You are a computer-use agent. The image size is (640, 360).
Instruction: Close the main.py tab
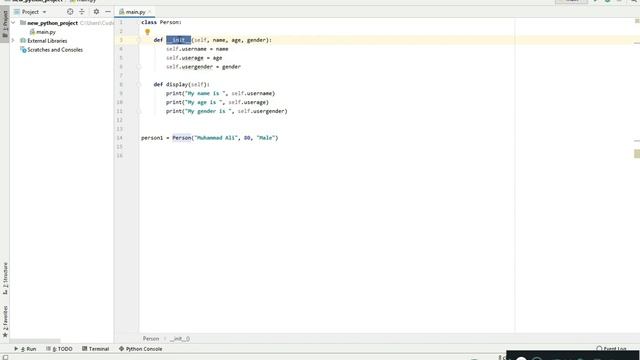(x=150, y=12)
